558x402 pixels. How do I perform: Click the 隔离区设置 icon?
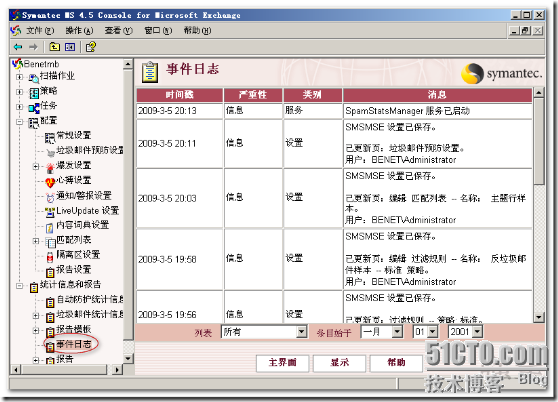pos(50,257)
